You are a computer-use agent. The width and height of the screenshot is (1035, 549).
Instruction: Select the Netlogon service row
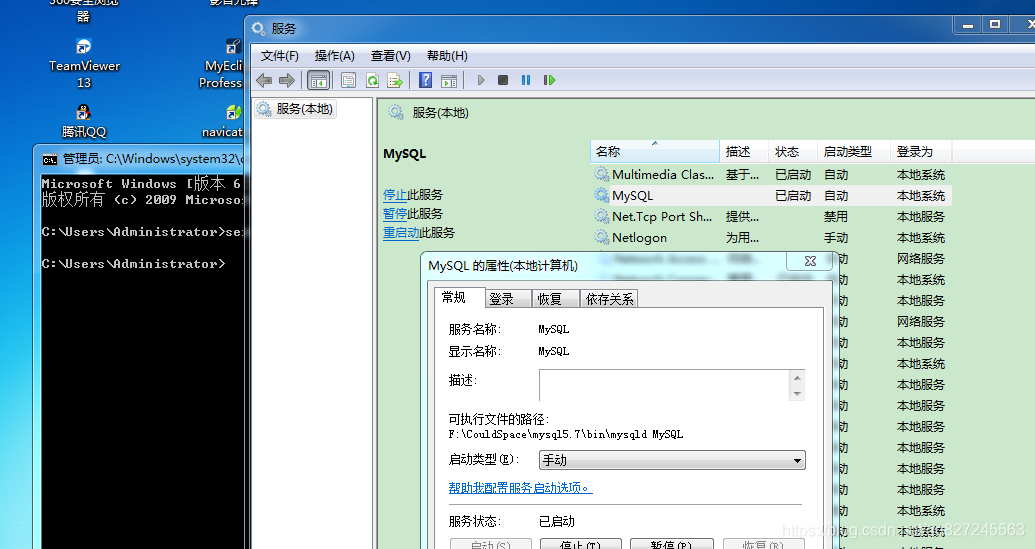771,238
